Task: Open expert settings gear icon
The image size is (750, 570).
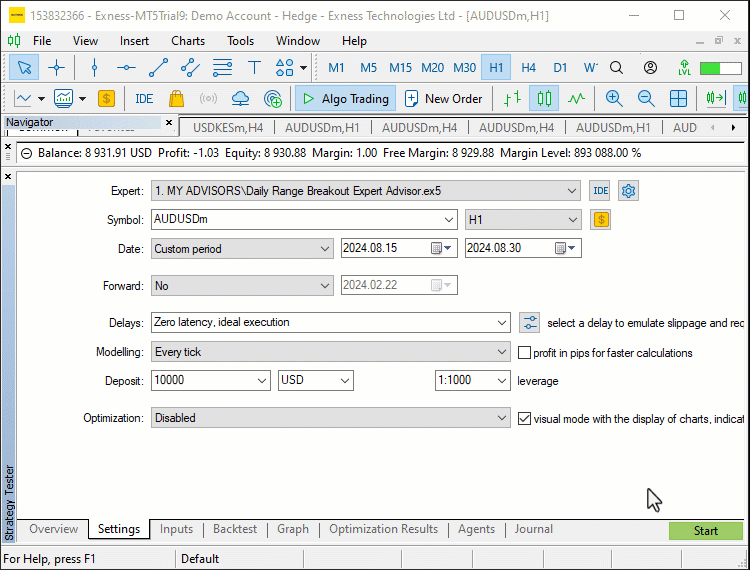Action: pos(628,191)
